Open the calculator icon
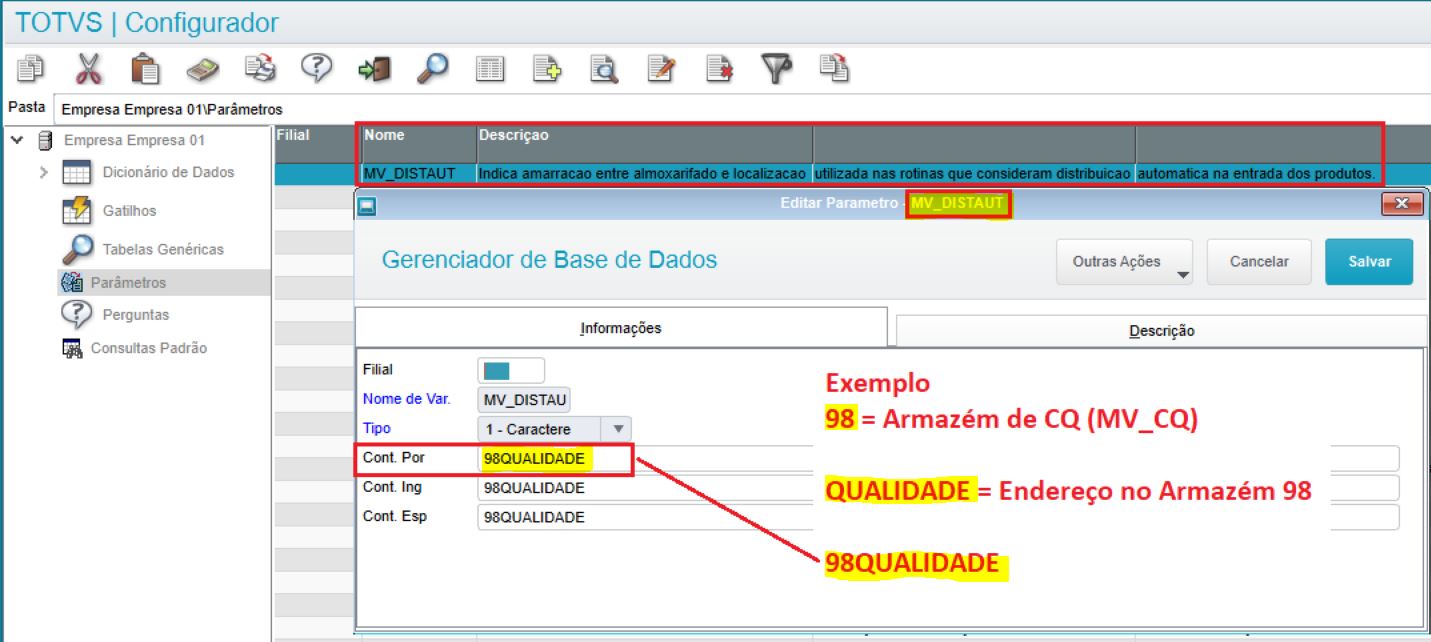The height and width of the screenshot is (642, 1431). [203, 69]
